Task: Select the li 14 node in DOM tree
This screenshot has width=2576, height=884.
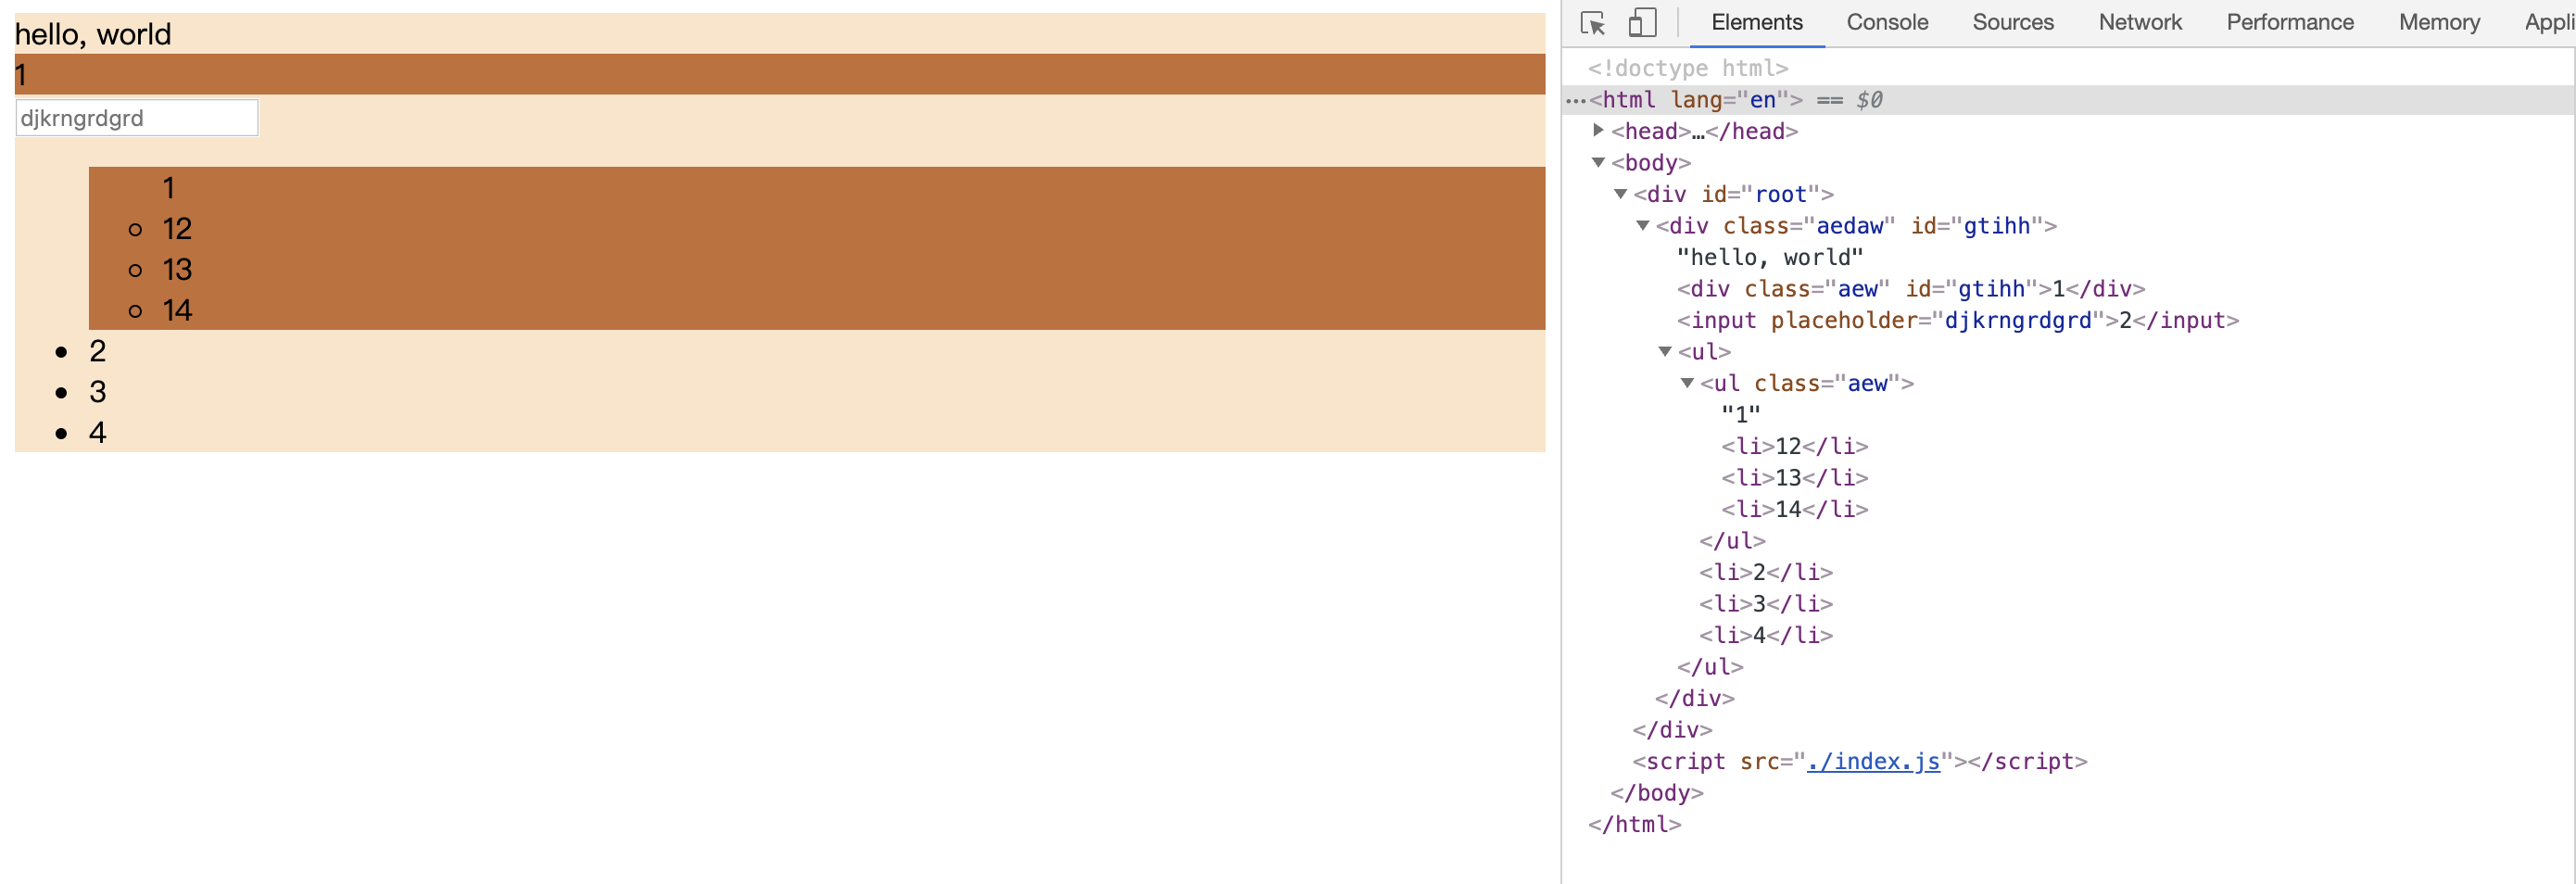Action: pyautogui.click(x=1794, y=509)
